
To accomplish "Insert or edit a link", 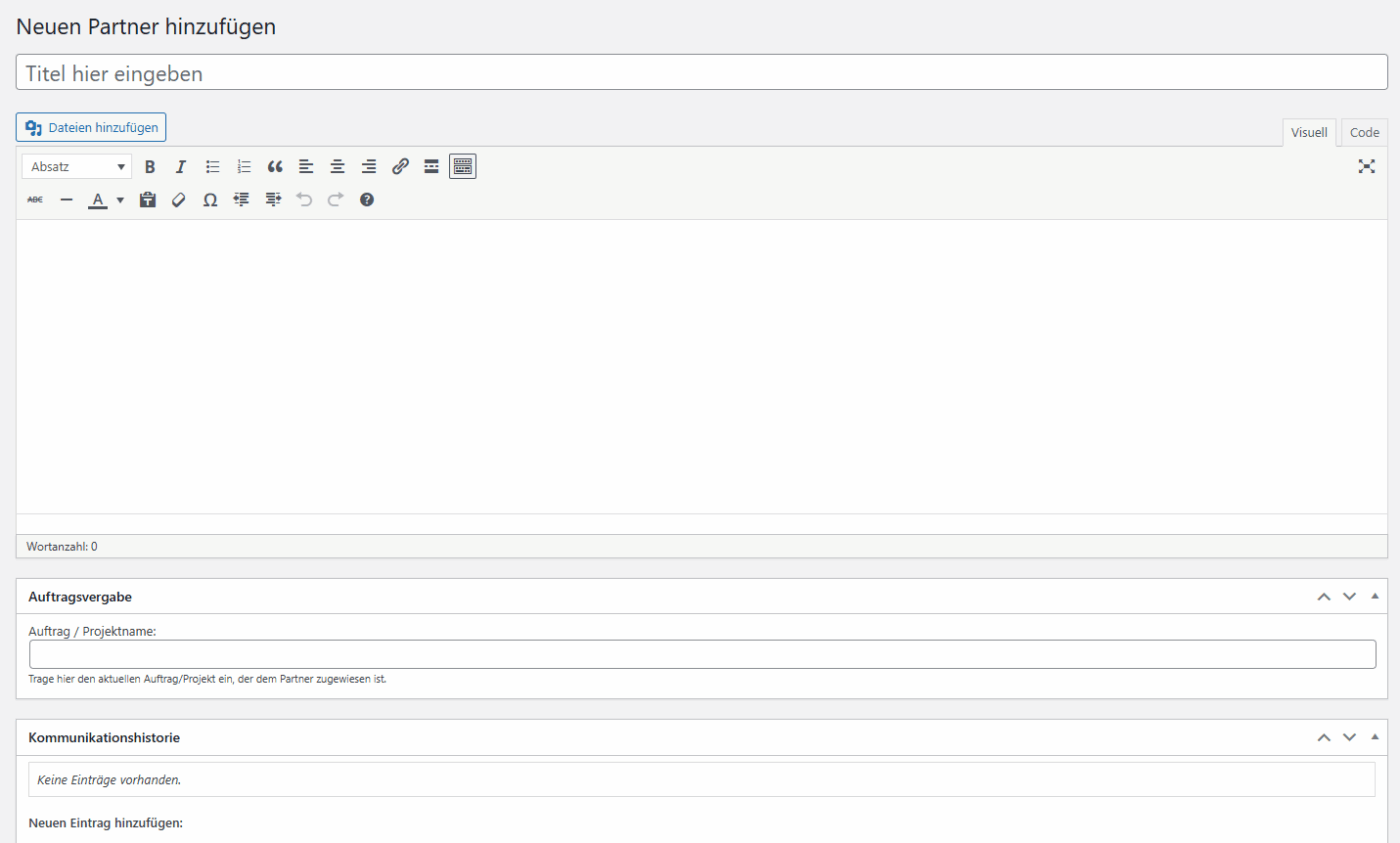I will [400, 167].
